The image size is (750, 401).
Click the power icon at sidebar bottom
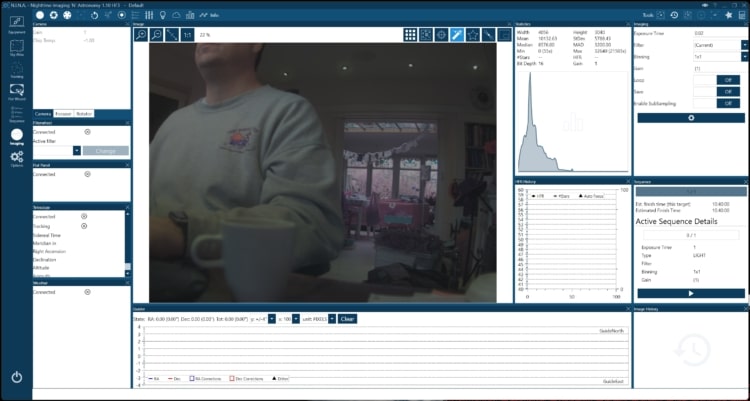tap(17, 377)
